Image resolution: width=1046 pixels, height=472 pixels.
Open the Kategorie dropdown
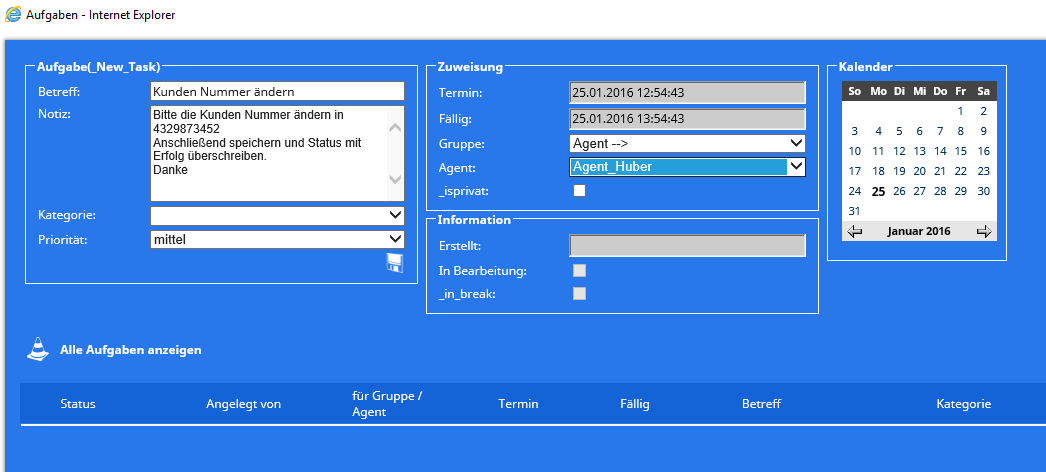(277, 215)
